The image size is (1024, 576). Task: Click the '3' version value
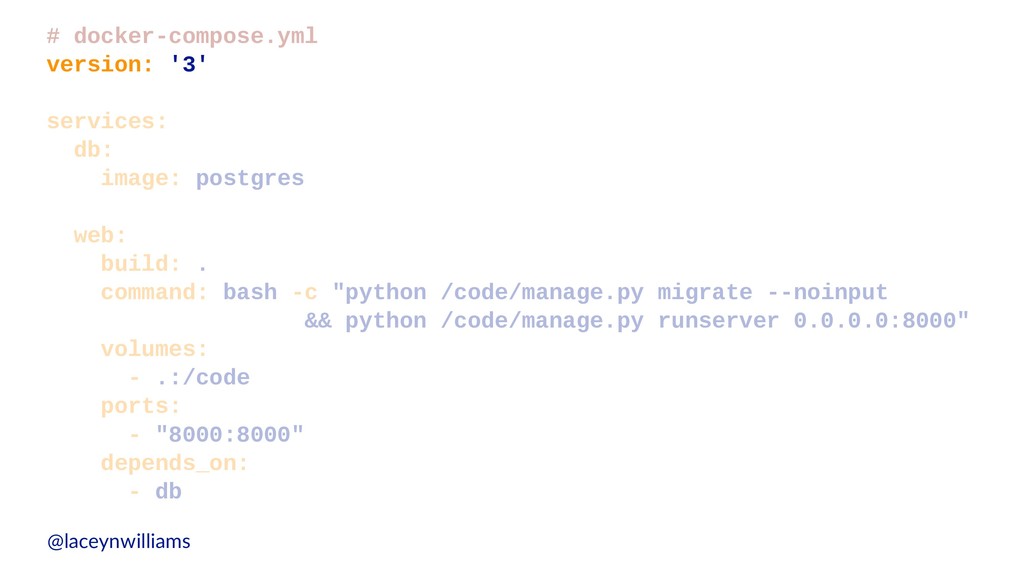189,64
